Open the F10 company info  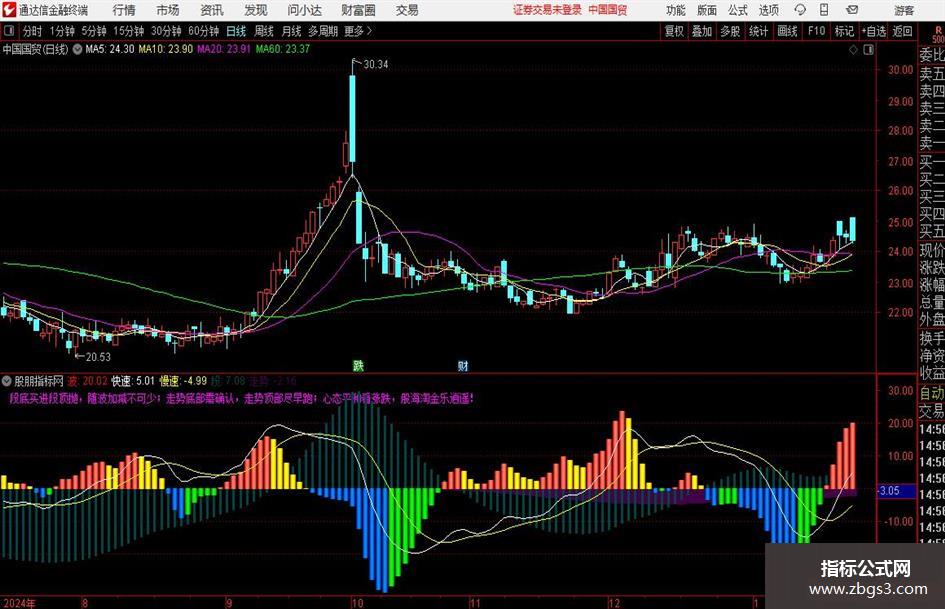click(817, 31)
